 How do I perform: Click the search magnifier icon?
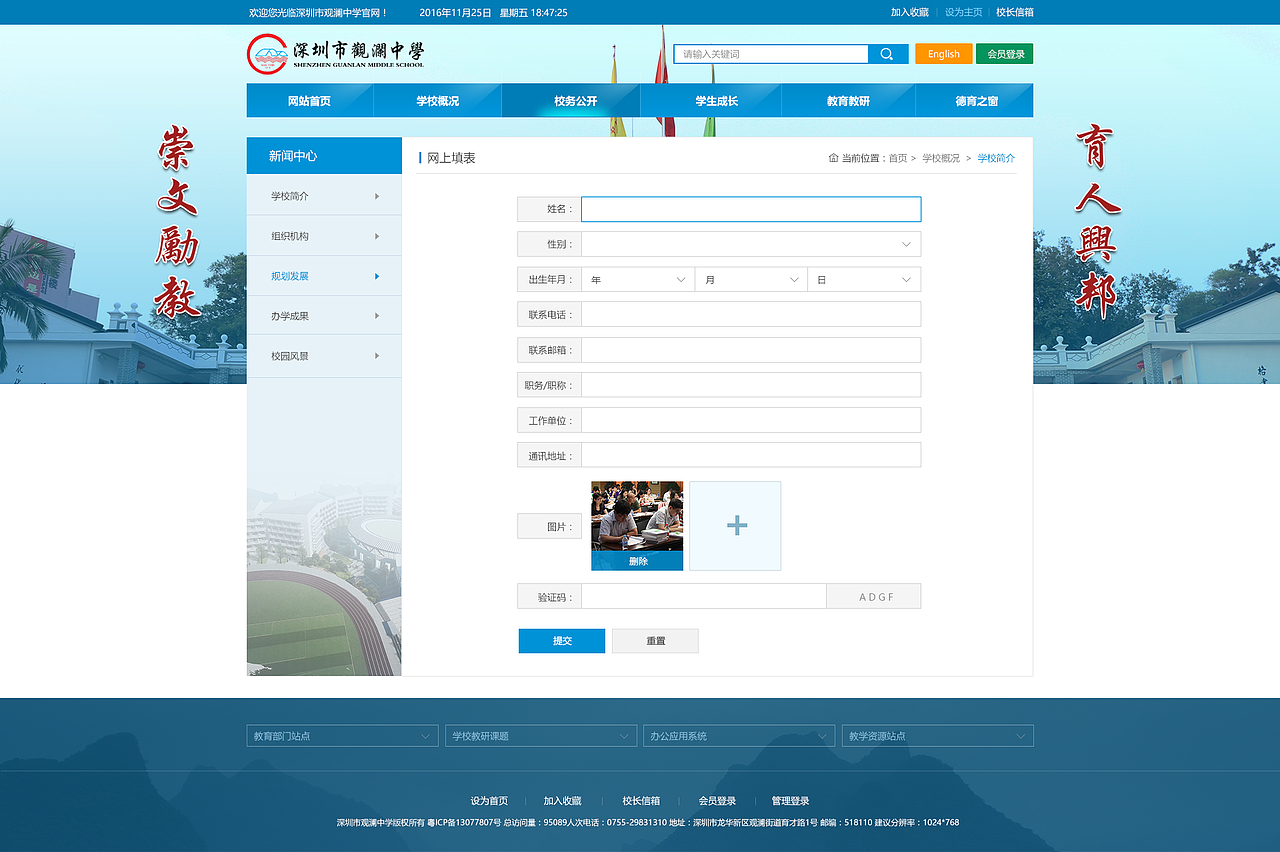point(887,53)
